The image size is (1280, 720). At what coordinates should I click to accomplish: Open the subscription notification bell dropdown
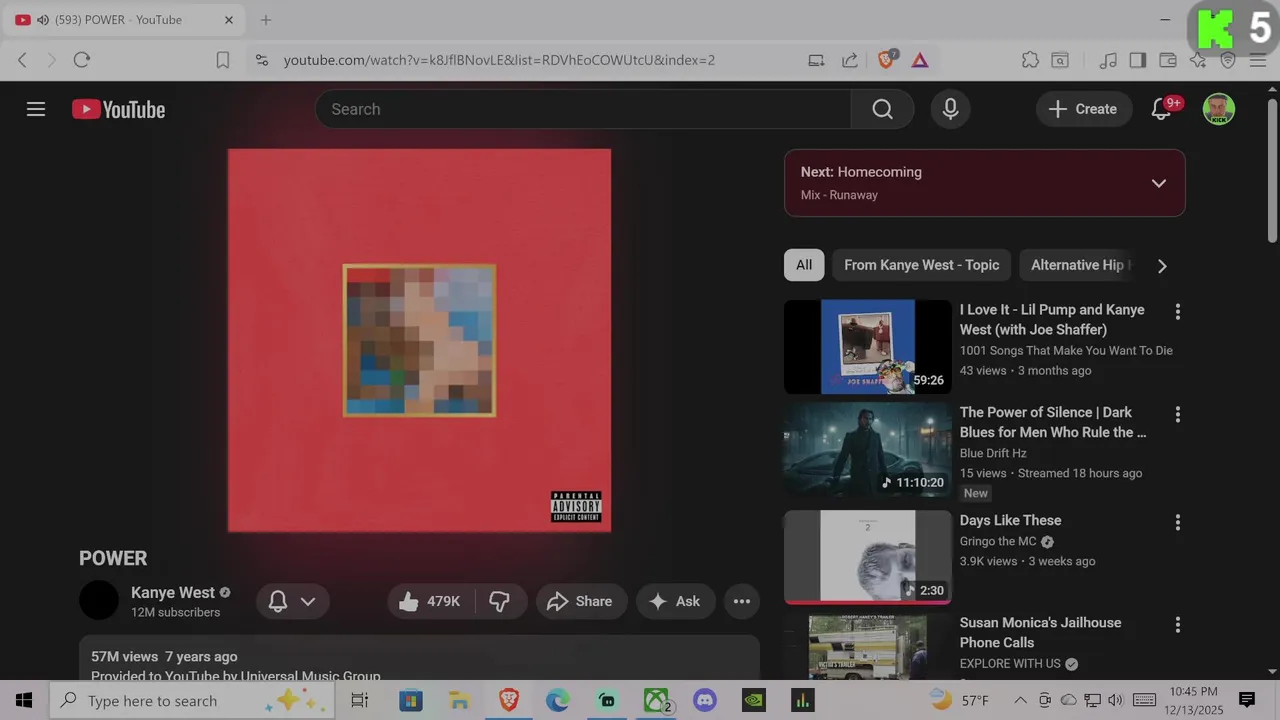coord(293,601)
